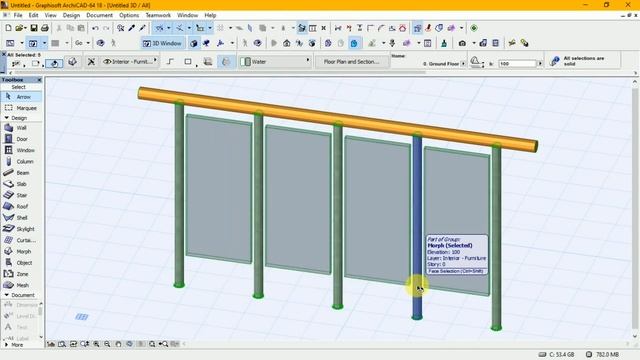
Task: Open dropdown arrow beside camera icon
Action: coord(473,43)
